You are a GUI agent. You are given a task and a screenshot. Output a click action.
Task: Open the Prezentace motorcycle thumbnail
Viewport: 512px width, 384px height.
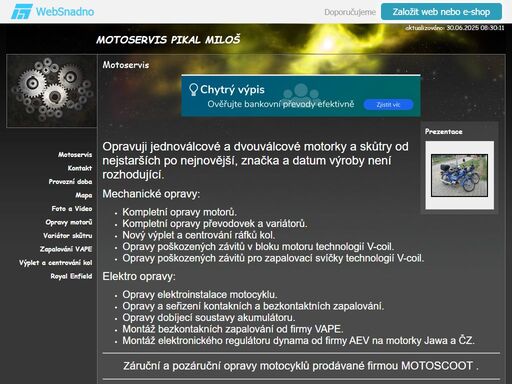click(459, 175)
